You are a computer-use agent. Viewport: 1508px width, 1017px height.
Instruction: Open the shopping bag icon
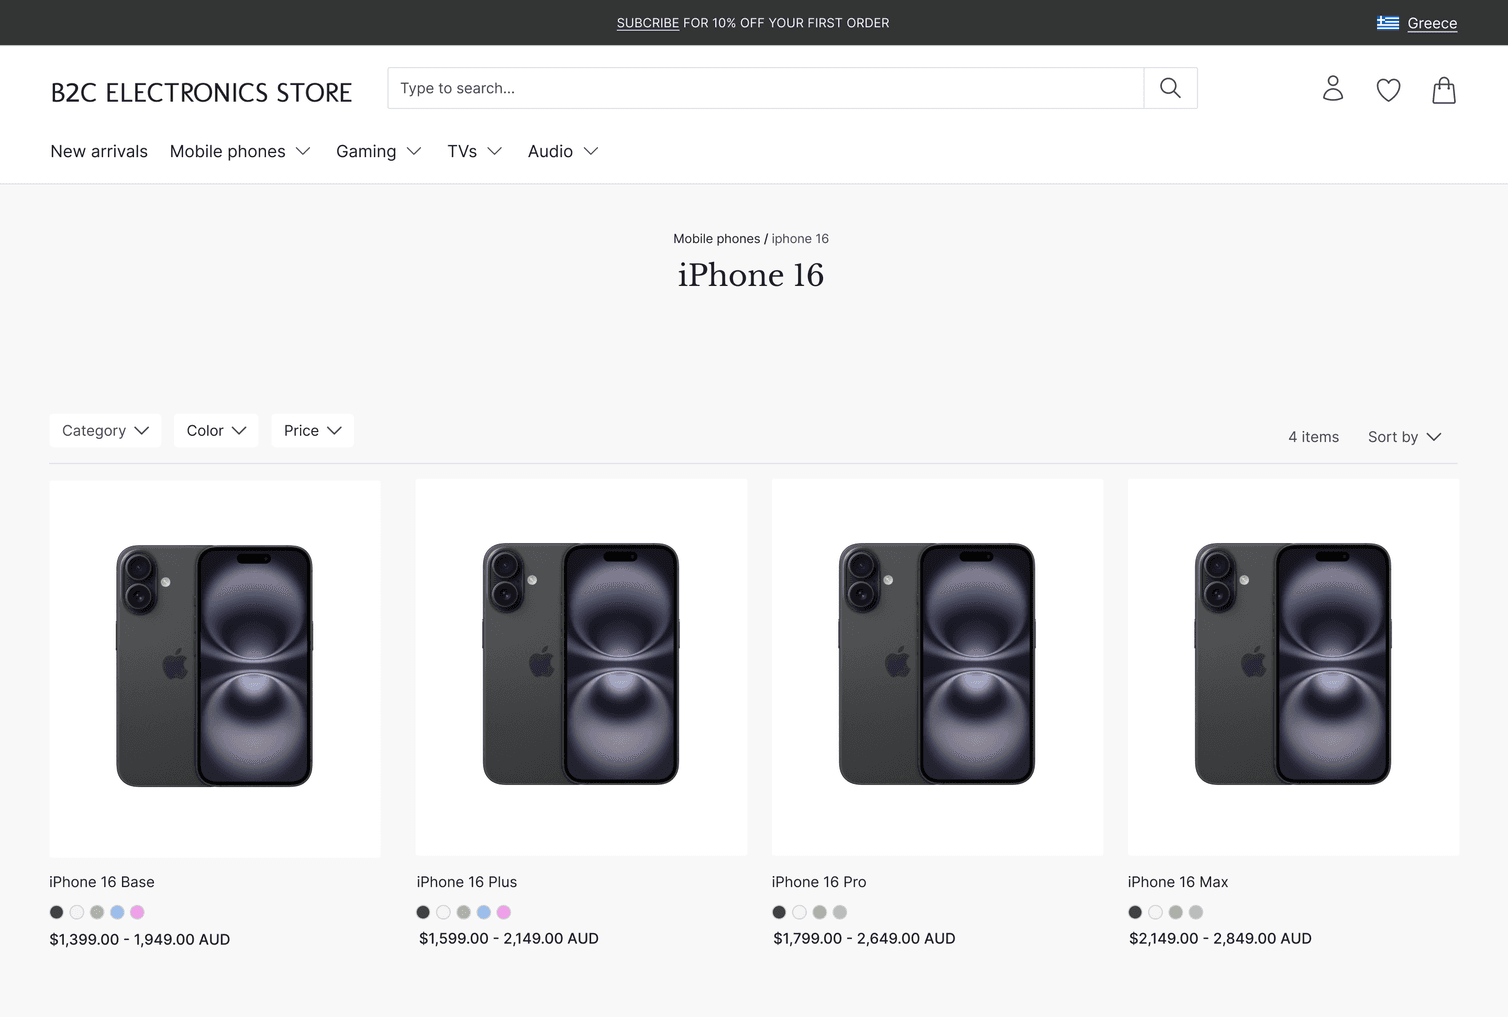pyautogui.click(x=1443, y=89)
